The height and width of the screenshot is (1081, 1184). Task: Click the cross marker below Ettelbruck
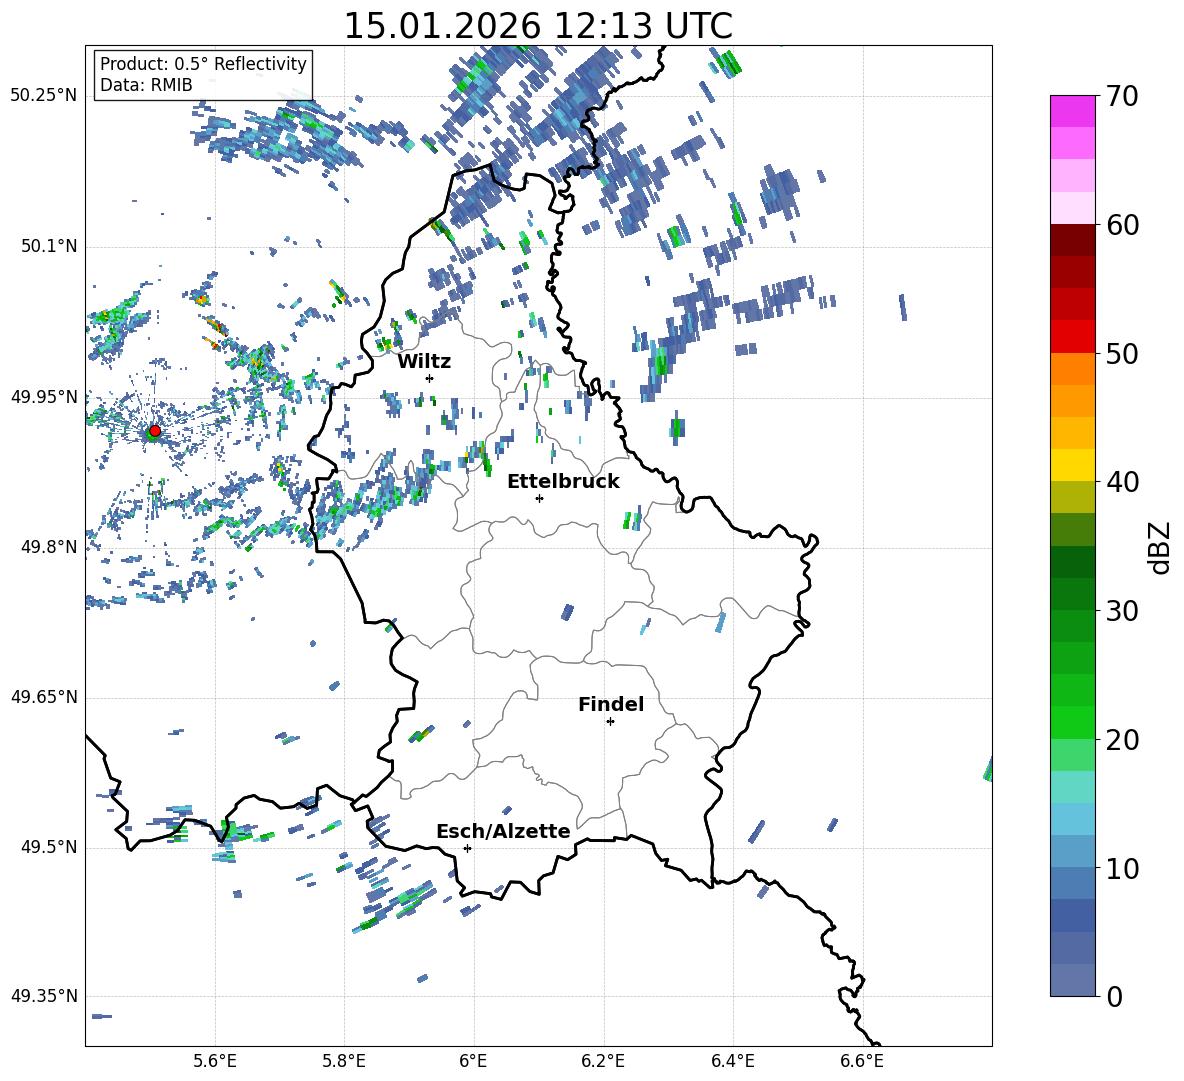click(x=539, y=498)
